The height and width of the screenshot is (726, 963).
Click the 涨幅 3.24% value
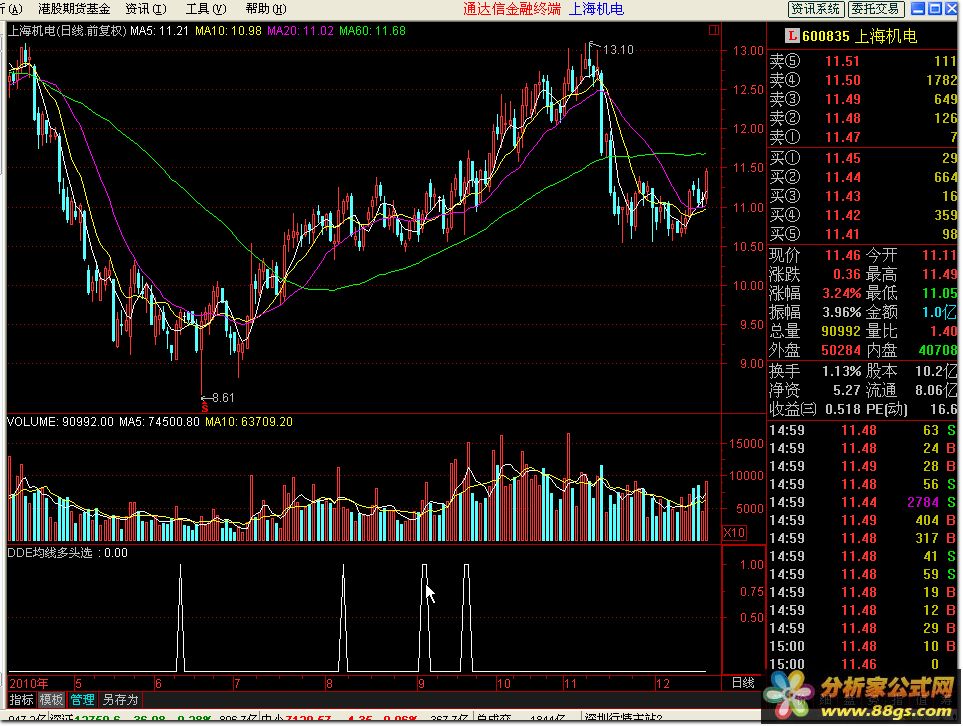pos(842,294)
